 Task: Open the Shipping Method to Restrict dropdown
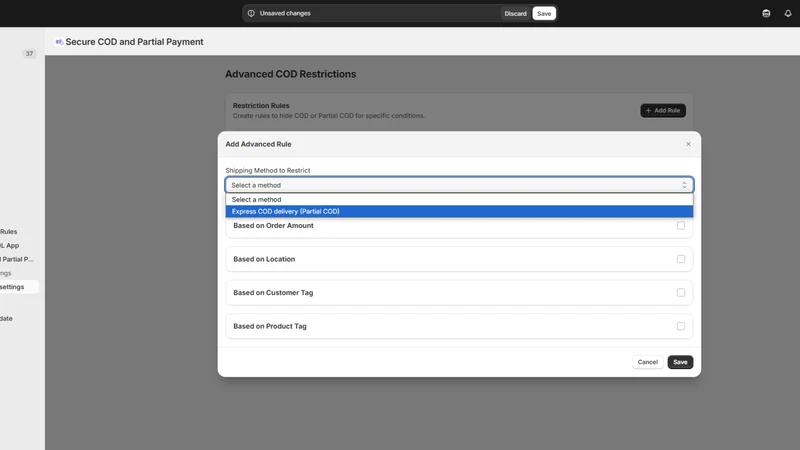tap(459, 185)
